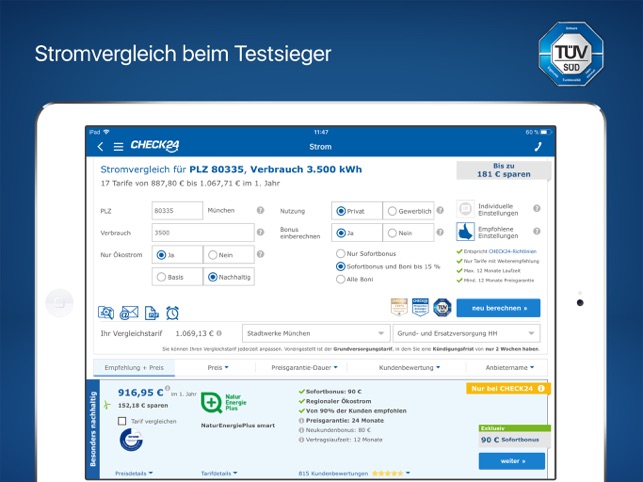Click the Verbrauch input field
The width and height of the screenshot is (643, 482).
tap(203, 232)
